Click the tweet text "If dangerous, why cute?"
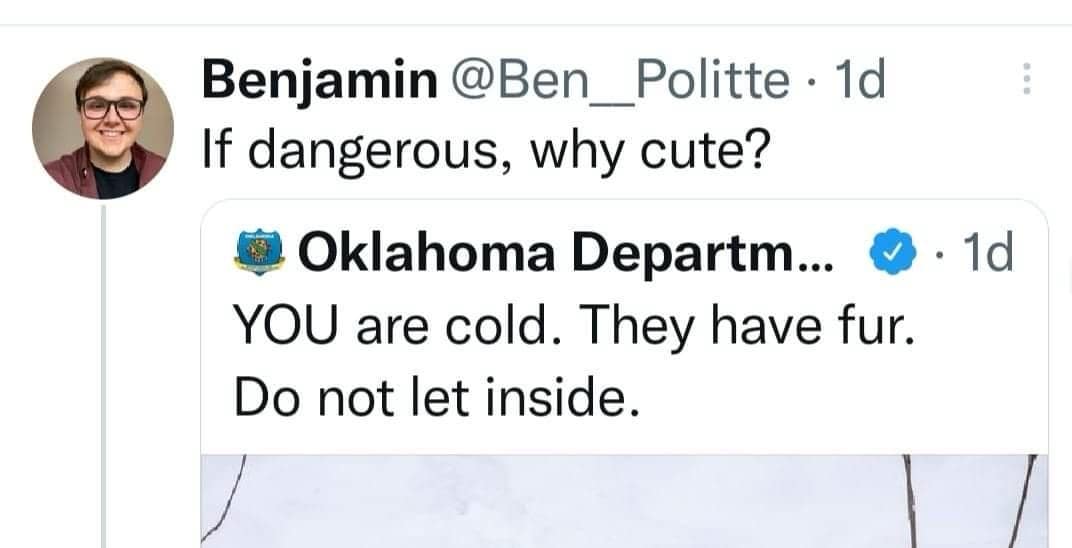The width and height of the screenshot is (1072, 548). click(x=482, y=150)
